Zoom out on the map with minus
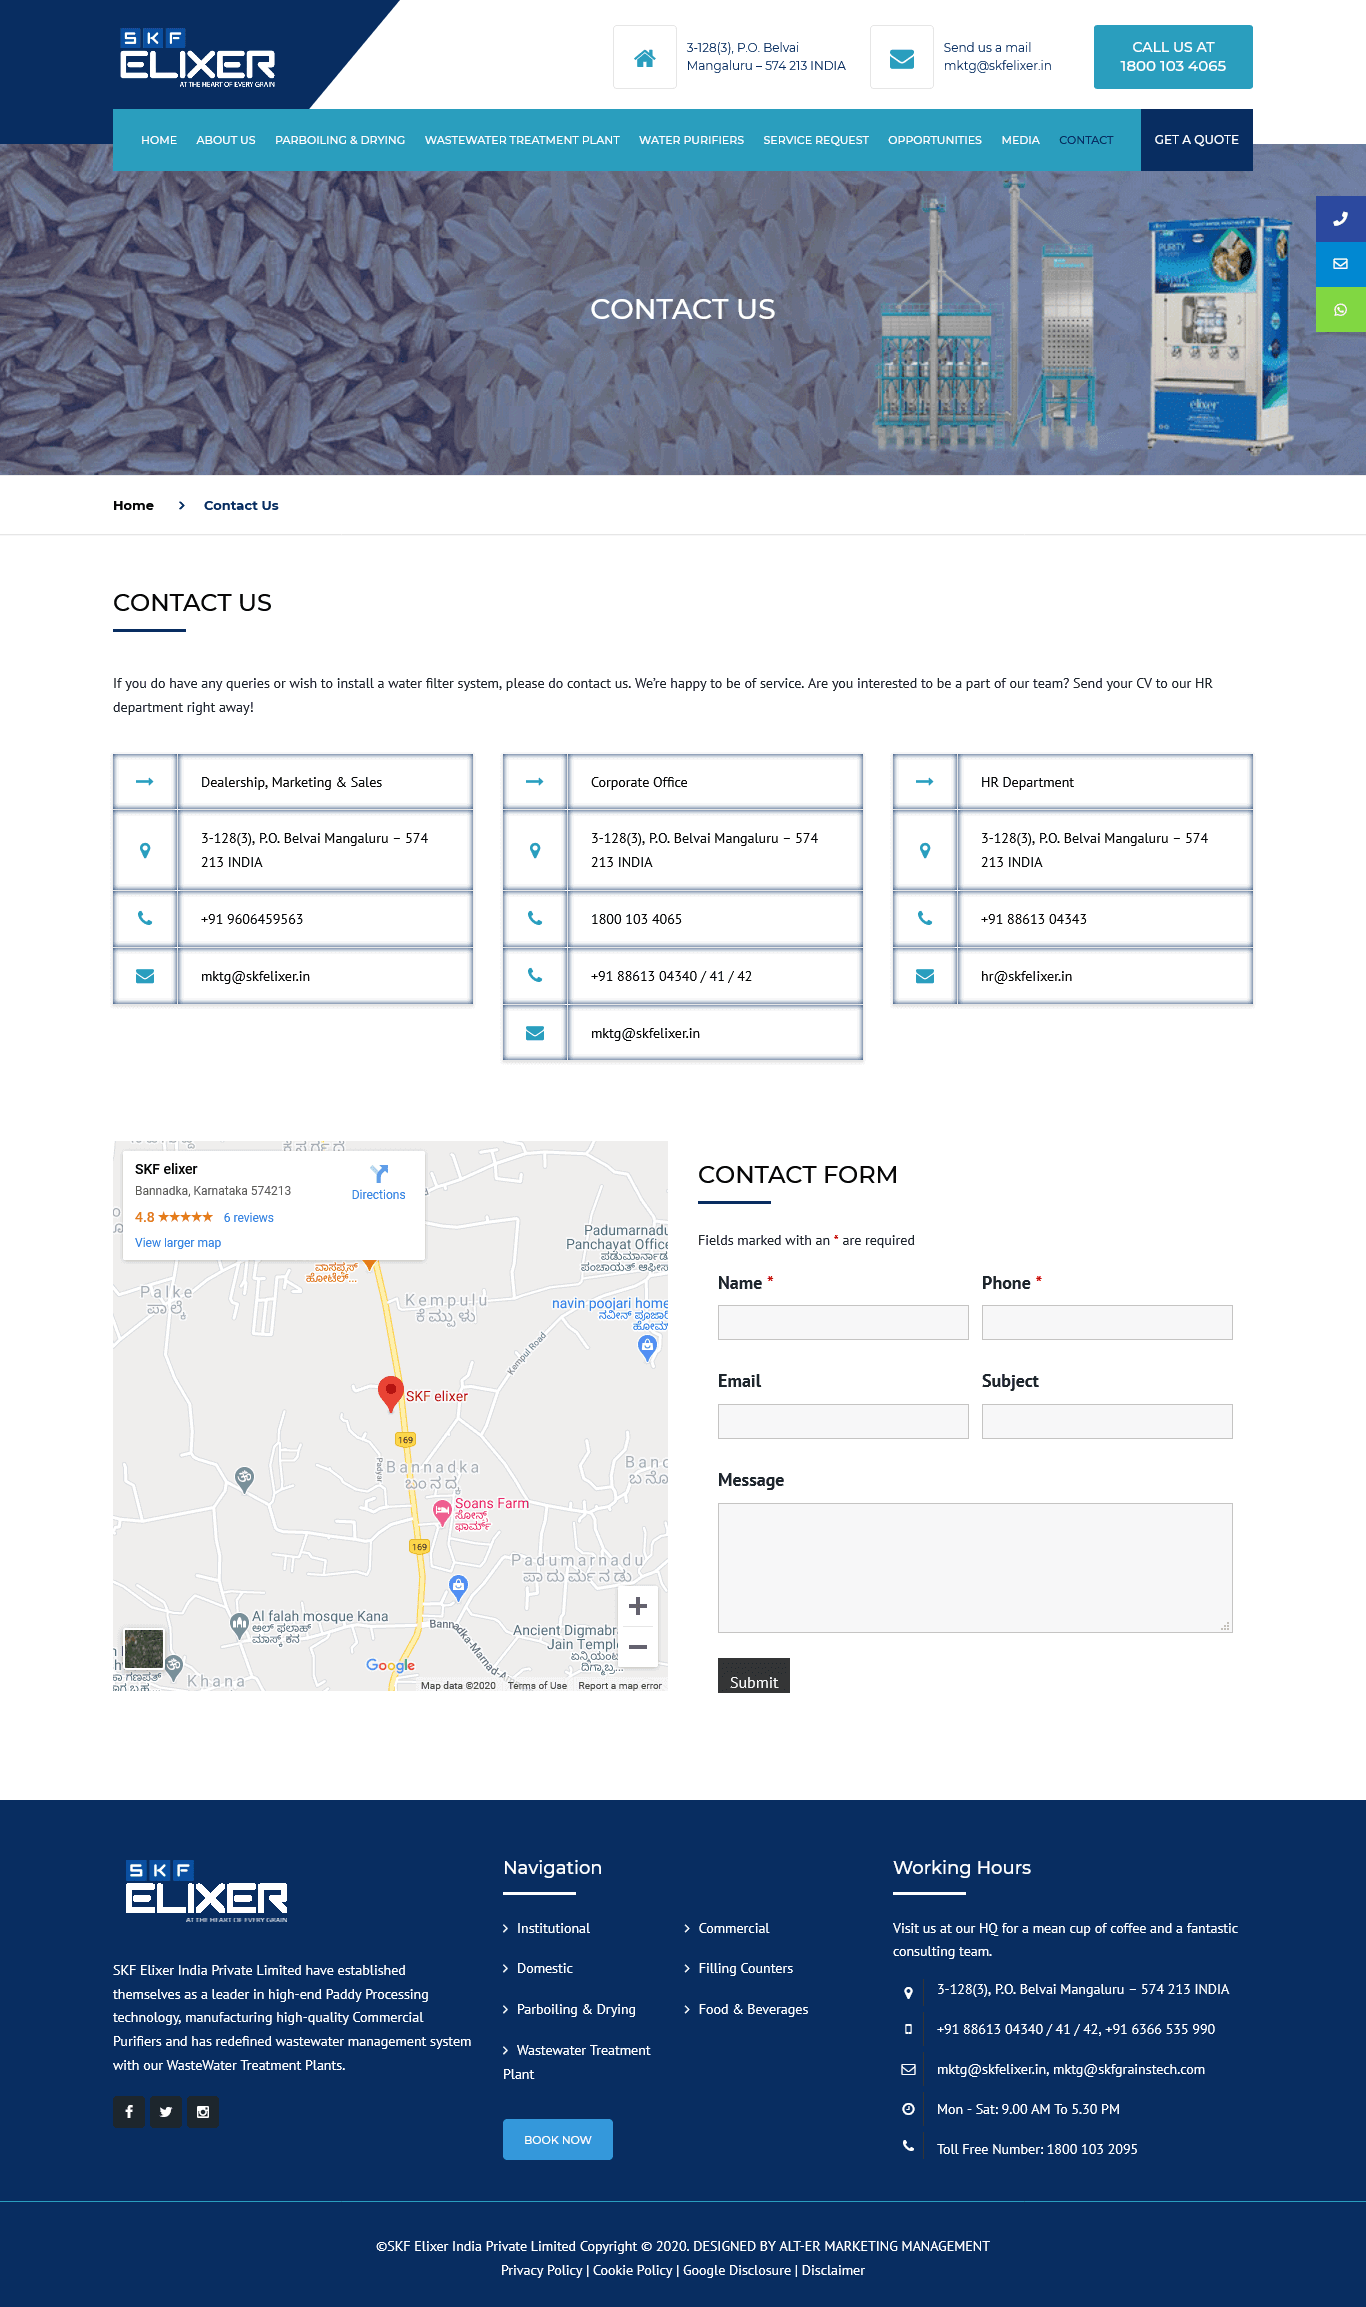1366x2307 pixels. click(638, 1647)
